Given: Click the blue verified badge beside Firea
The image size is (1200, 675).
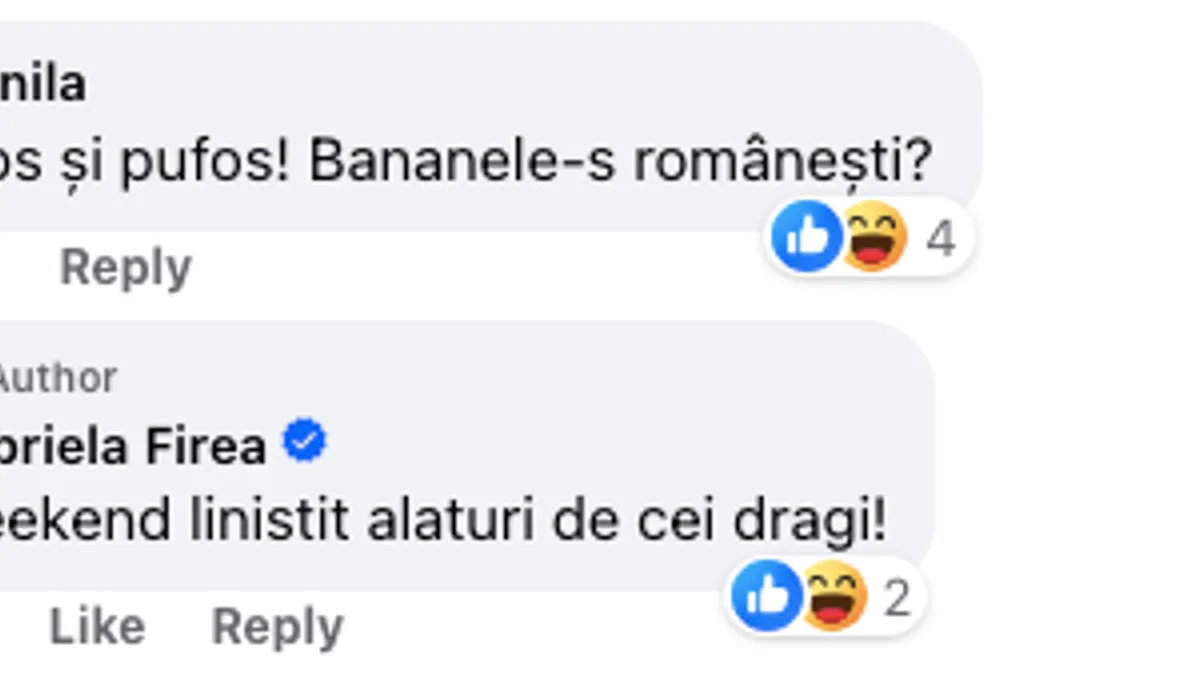Looking at the screenshot, I should [x=305, y=442].
